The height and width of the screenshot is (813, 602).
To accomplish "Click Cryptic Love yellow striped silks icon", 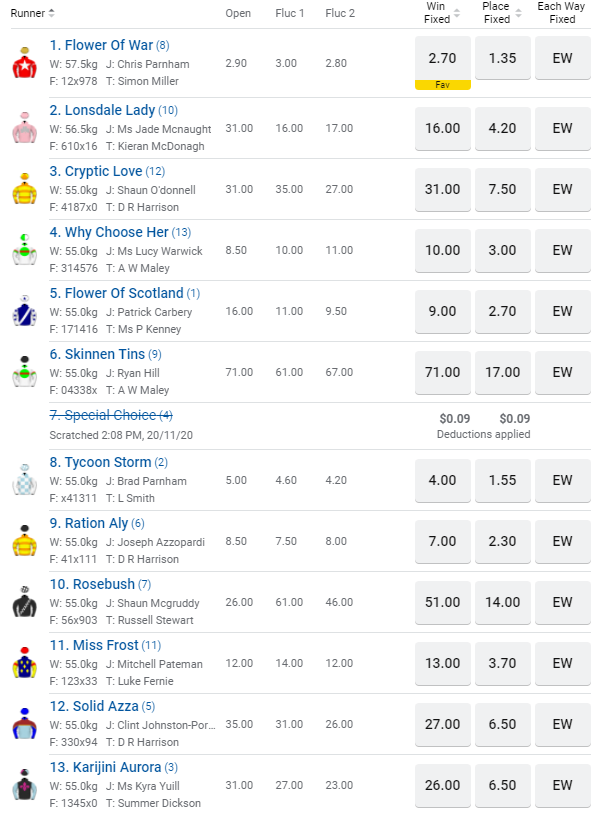I will (23, 189).
